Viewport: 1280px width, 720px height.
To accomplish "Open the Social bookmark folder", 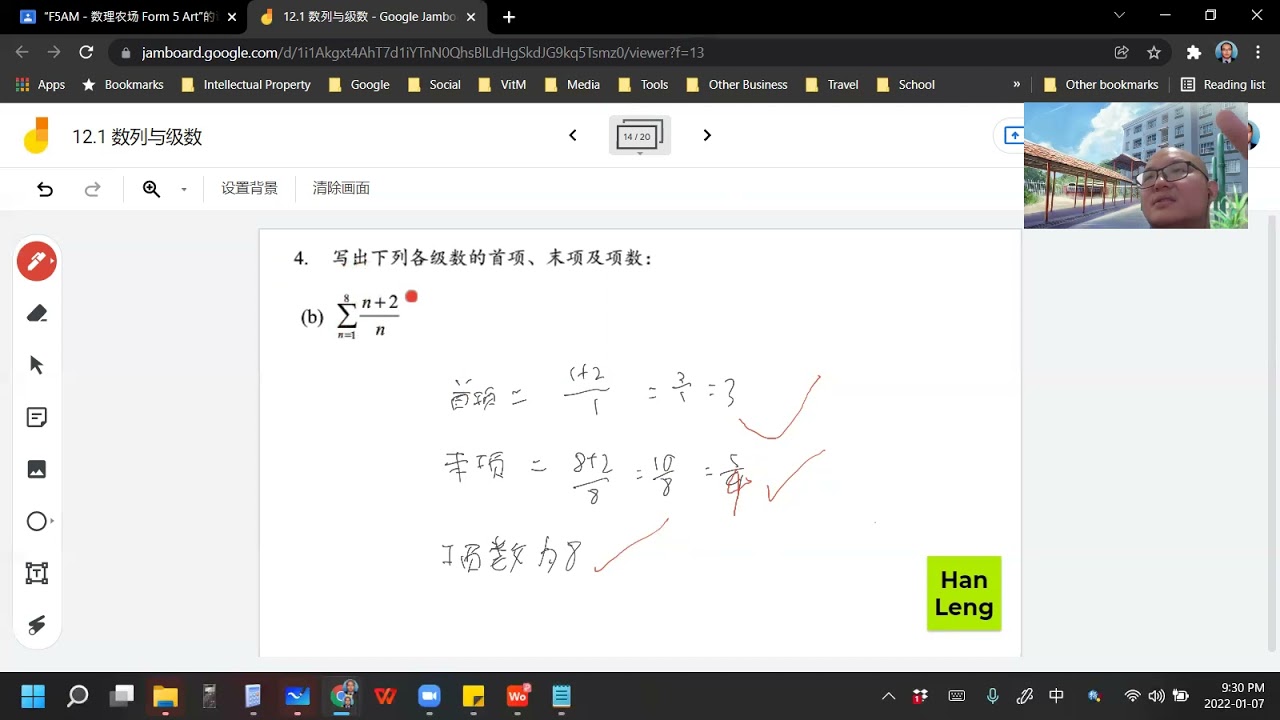I will tap(435, 85).
